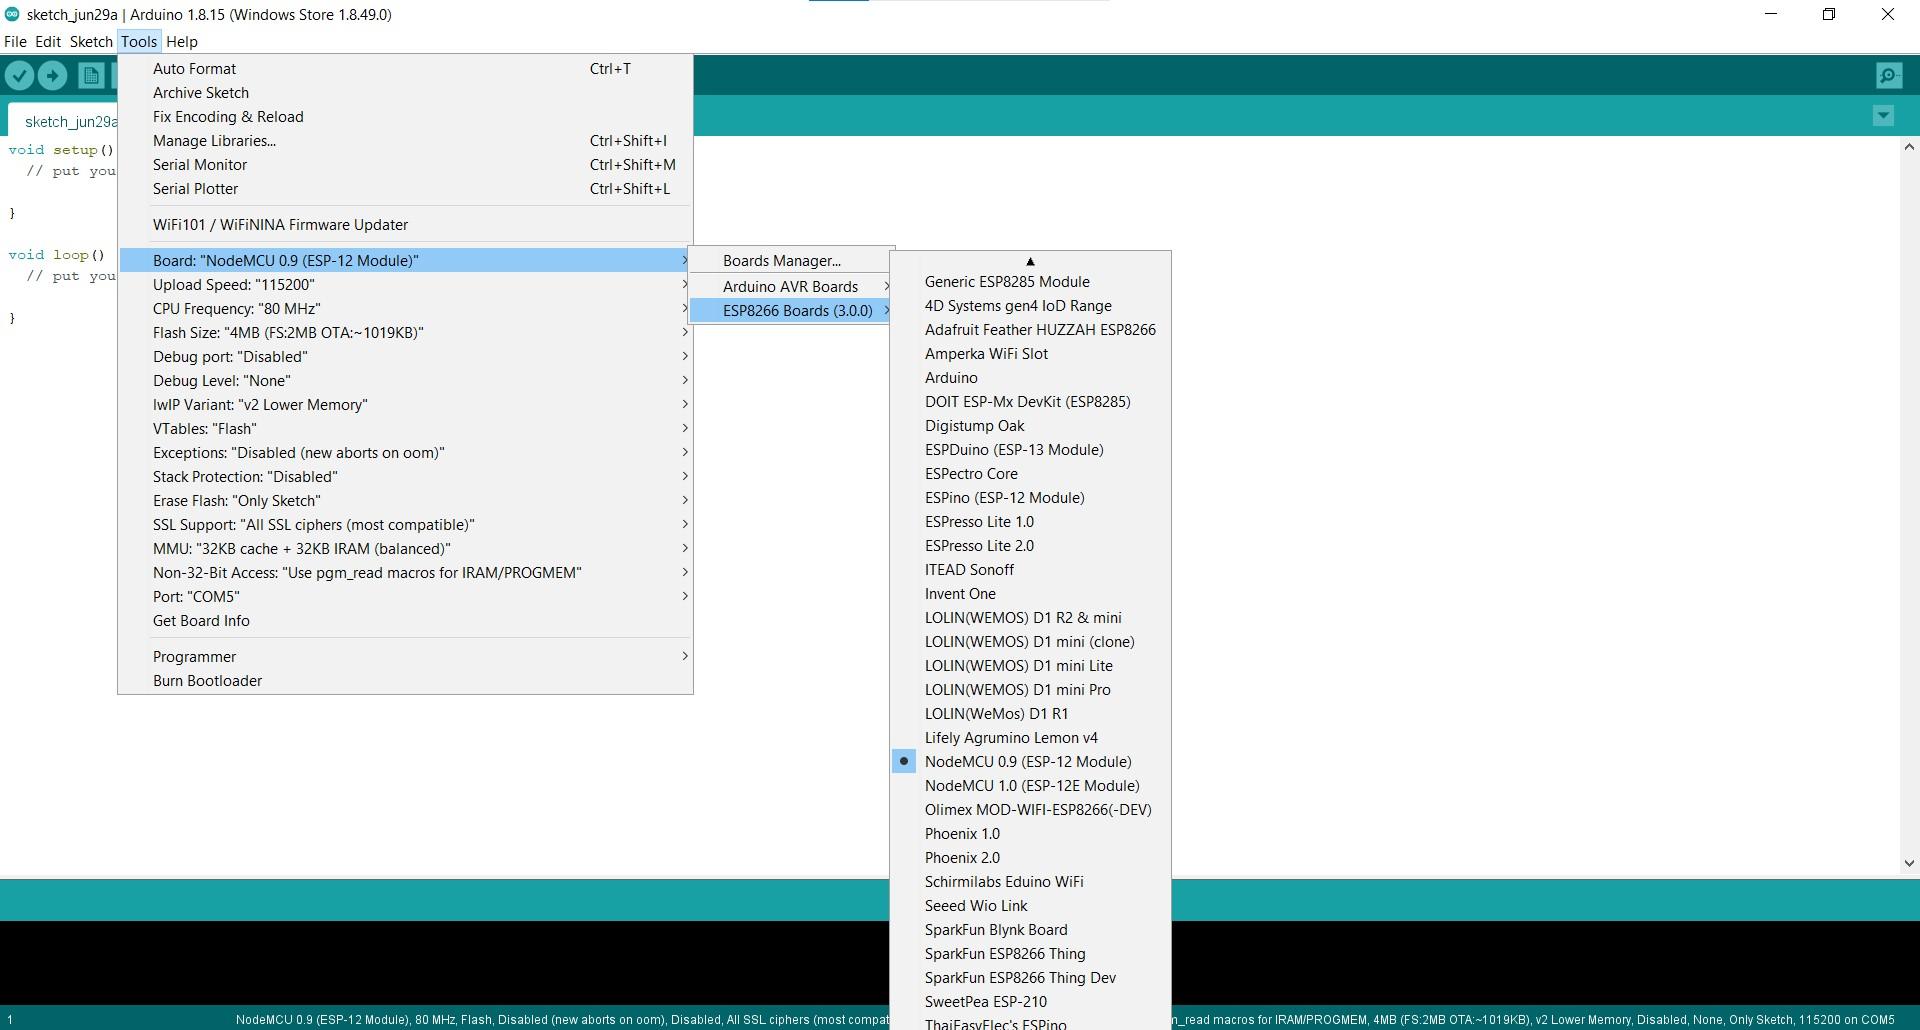The image size is (1920, 1030).
Task: Select LOLIN(WEMOS) D1 mini Pro board
Action: tap(1030, 690)
